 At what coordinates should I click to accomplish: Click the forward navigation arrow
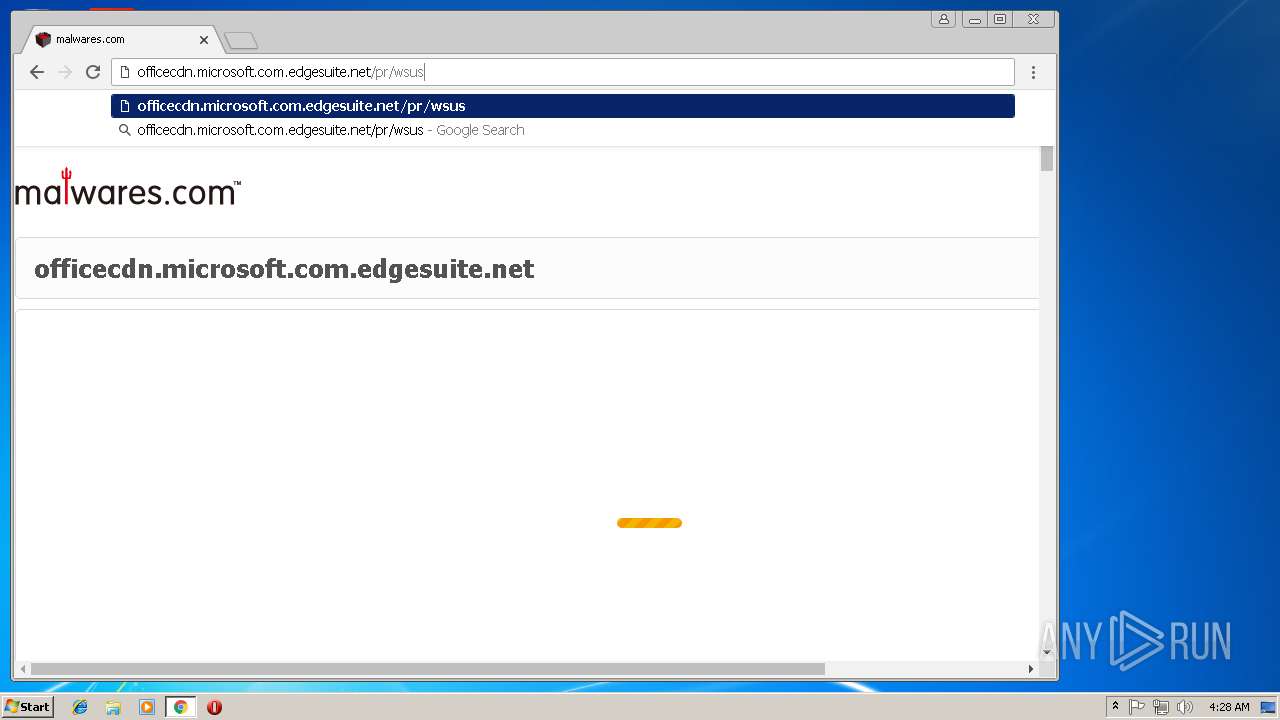point(65,72)
